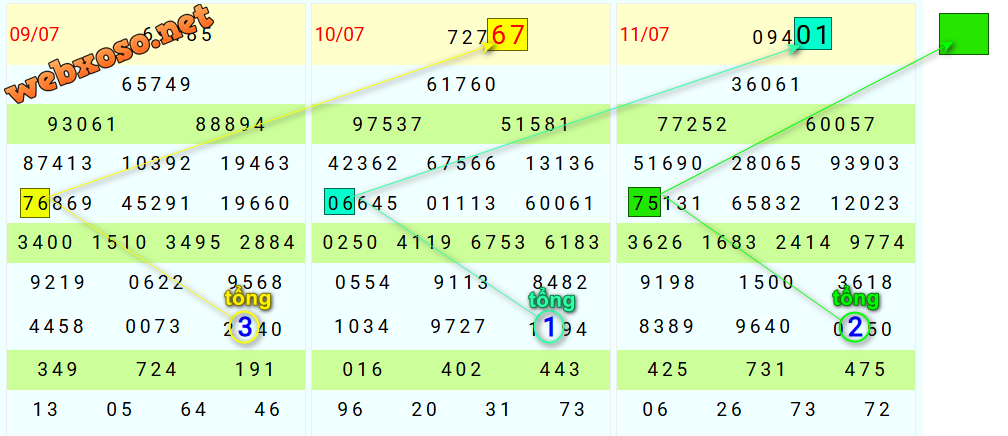Click number 93061 in first column
Viewport: 1008px width, 436px height.
click(82, 124)
